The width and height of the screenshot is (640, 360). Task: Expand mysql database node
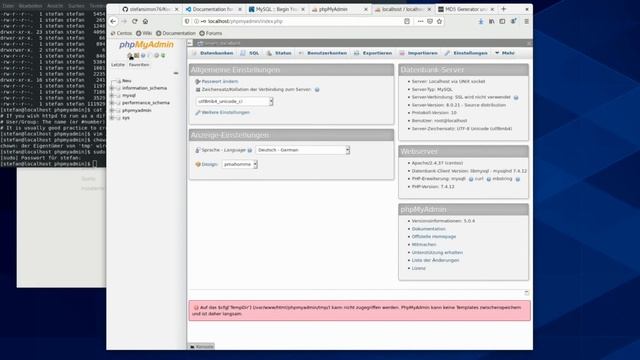point(112,96)
